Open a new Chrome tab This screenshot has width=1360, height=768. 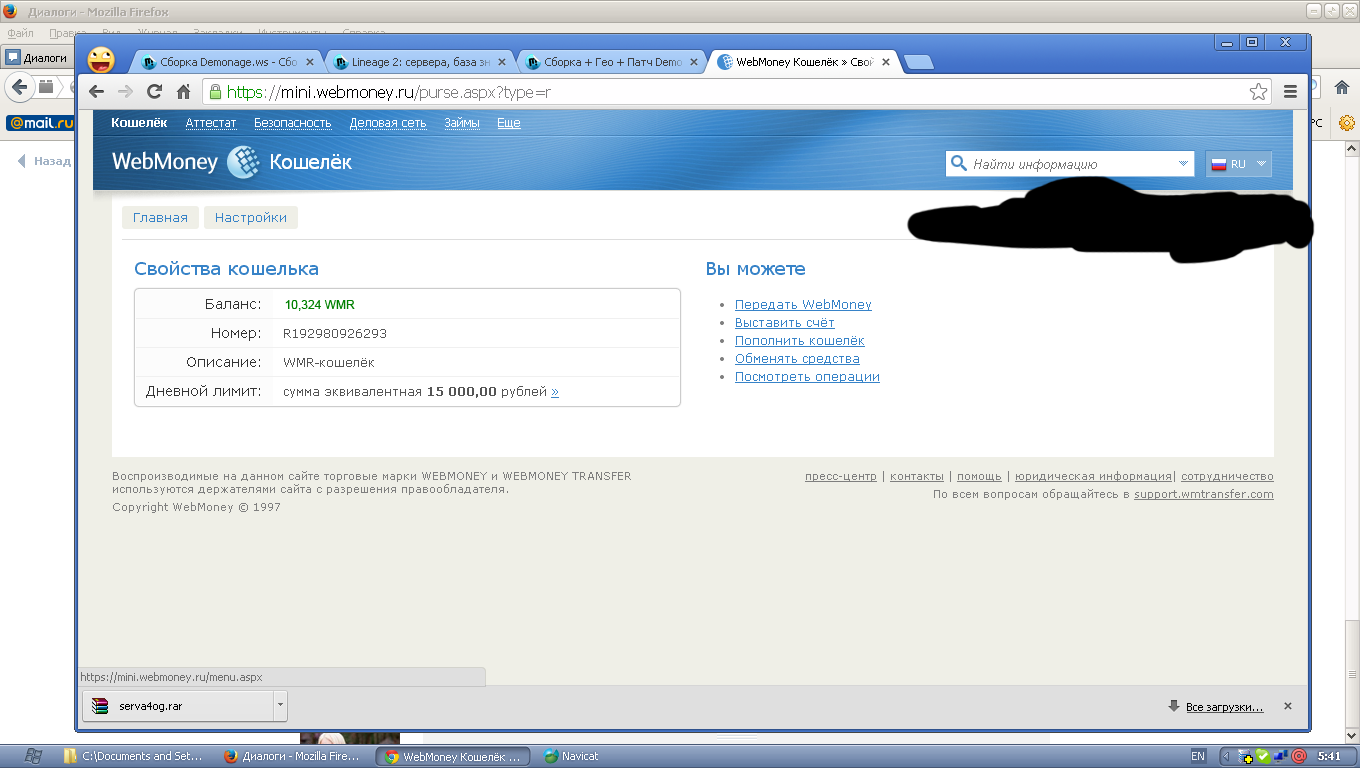coord(918,62)
